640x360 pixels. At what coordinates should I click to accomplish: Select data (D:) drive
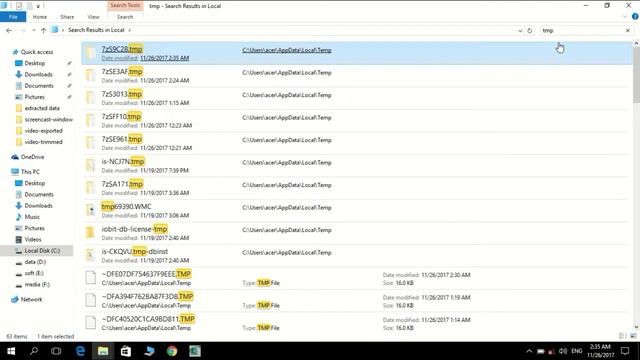point(35,262)
